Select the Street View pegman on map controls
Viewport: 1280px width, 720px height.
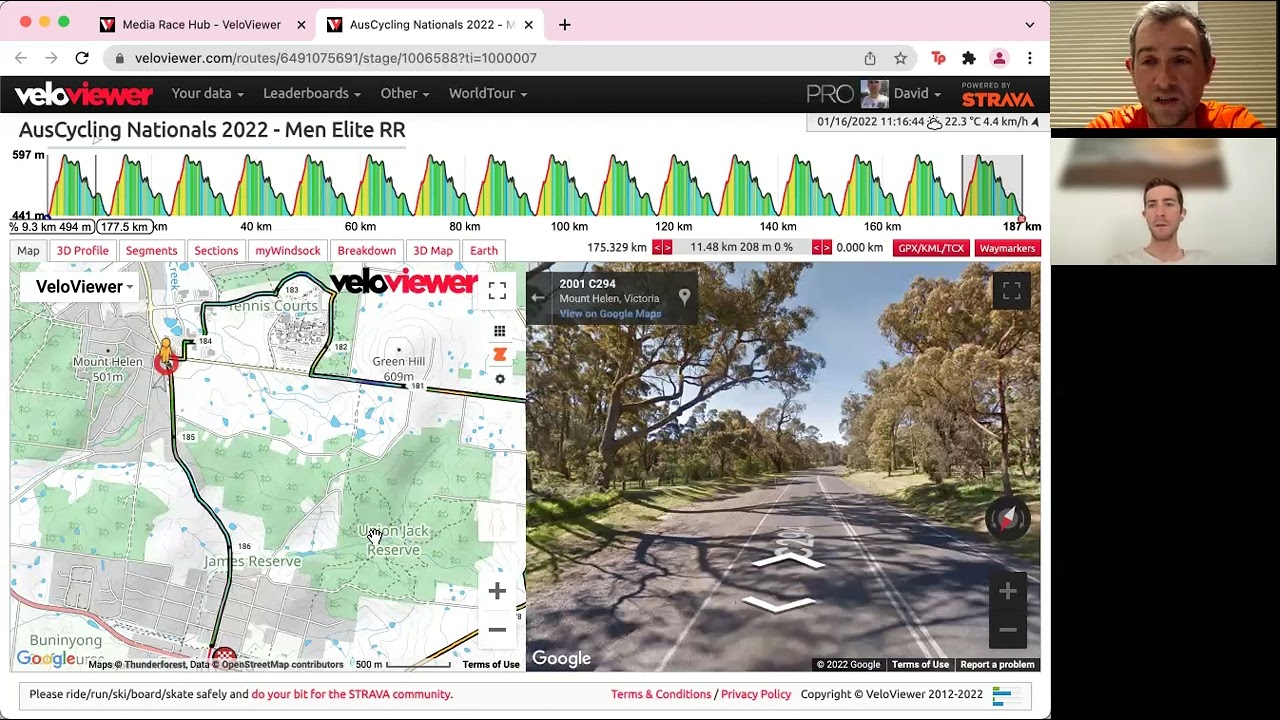pyautogui.click(x=497, y=522)
